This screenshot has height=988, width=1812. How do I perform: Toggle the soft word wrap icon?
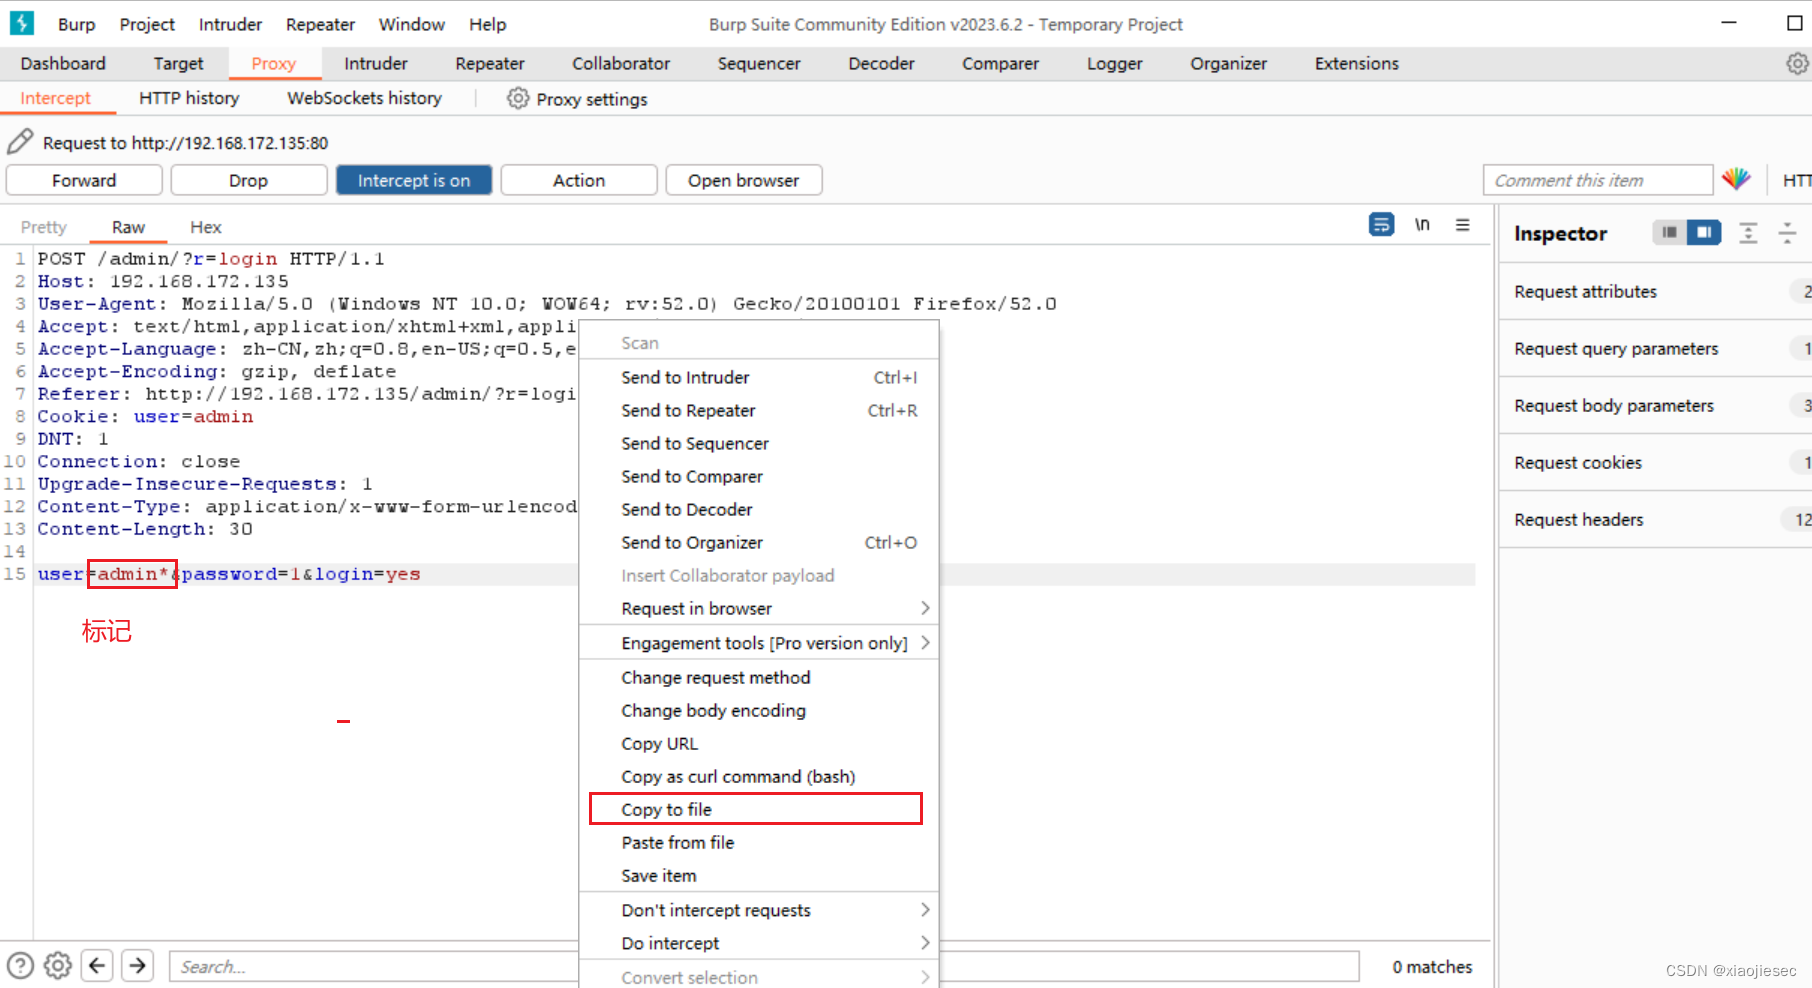(1381, 225)
